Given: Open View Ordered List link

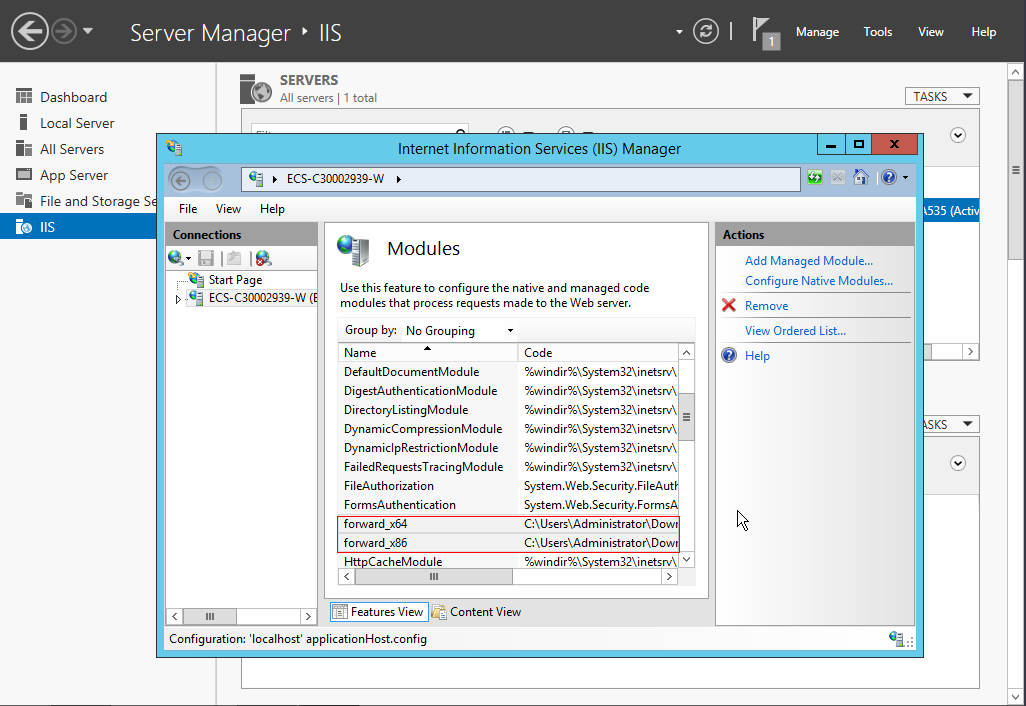Looking at the screenshot, I should tap(795, 330).
